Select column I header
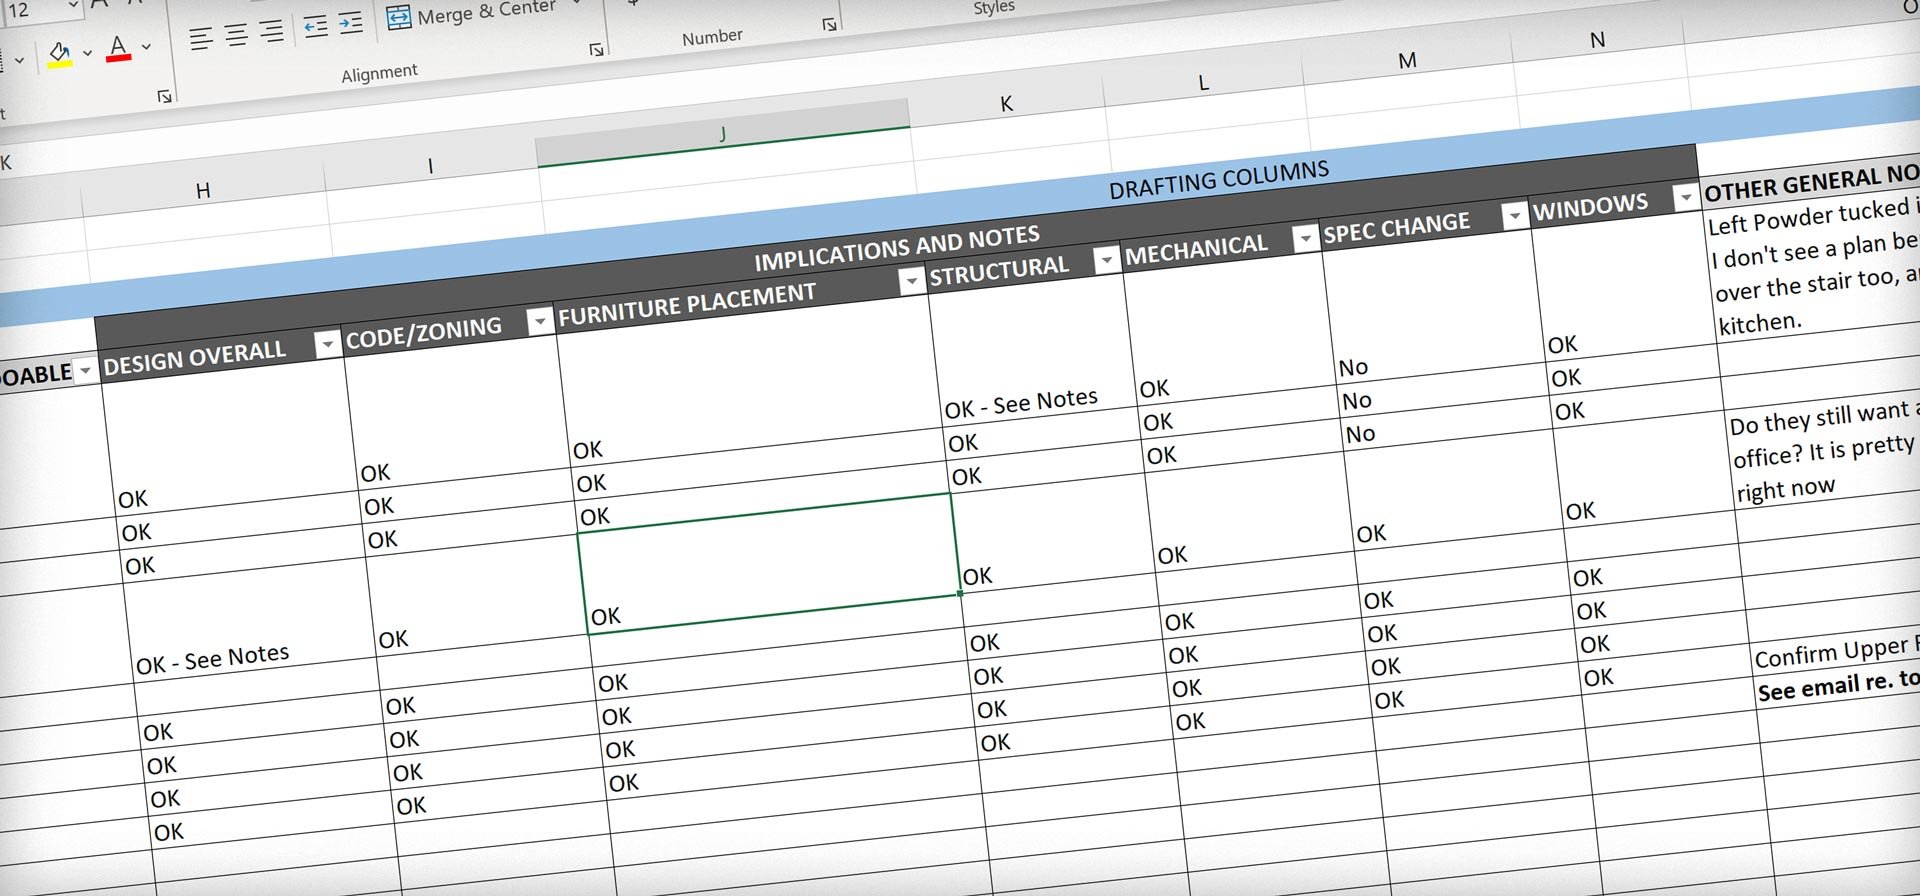Viewport: 1920px width, 896px height. (x=431, y=166)
